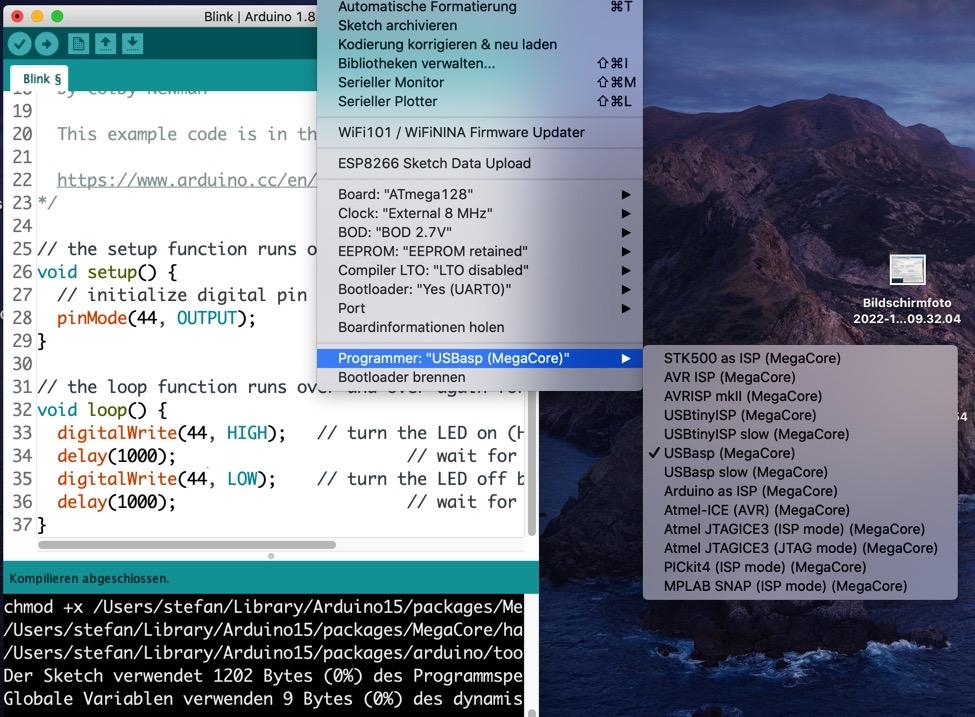Click line 33 digitalWrite(44, HIGH)

(x=171, y=433)
